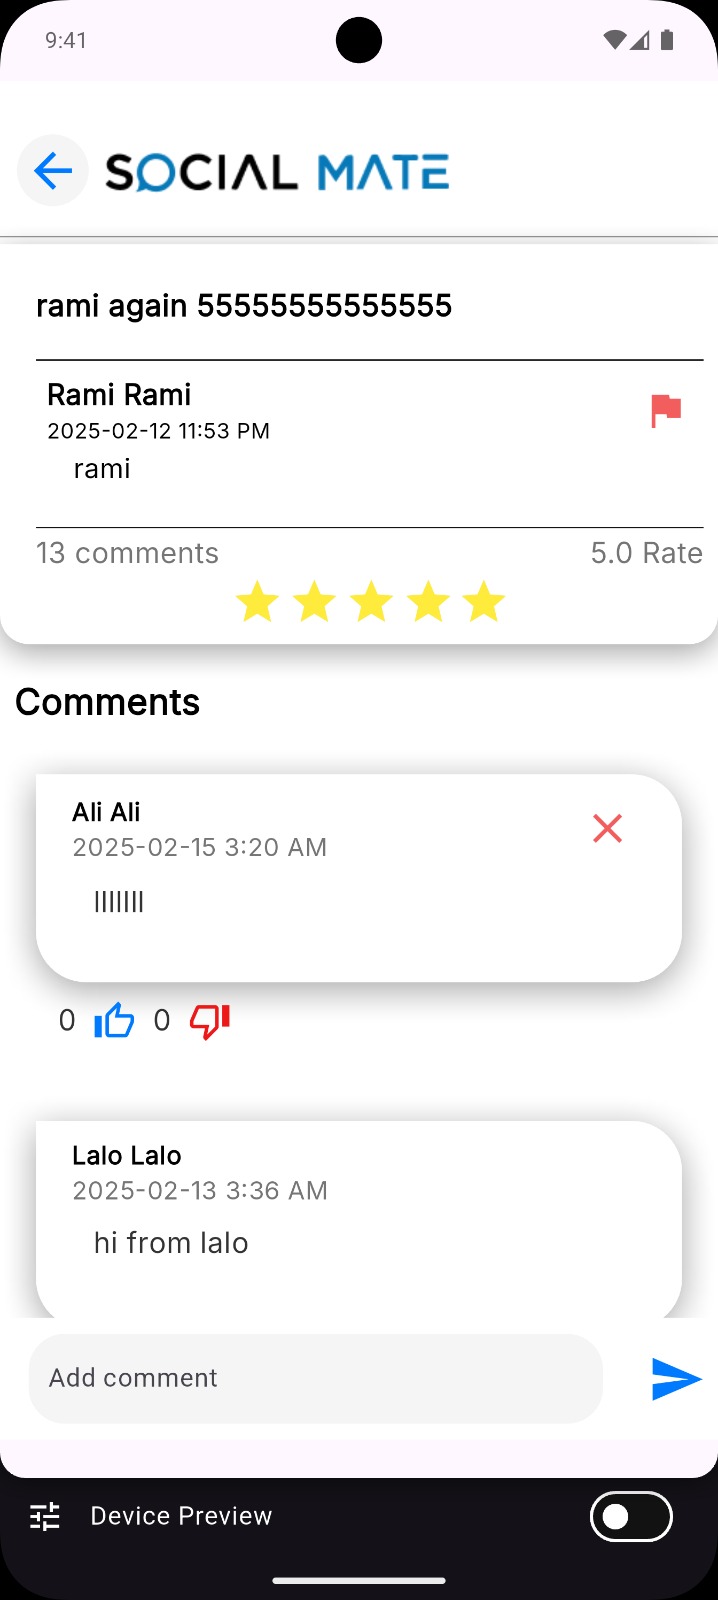718x1600 pixels.
Task: Click the 'Device Preview' text label
Action: point(180,1516)
